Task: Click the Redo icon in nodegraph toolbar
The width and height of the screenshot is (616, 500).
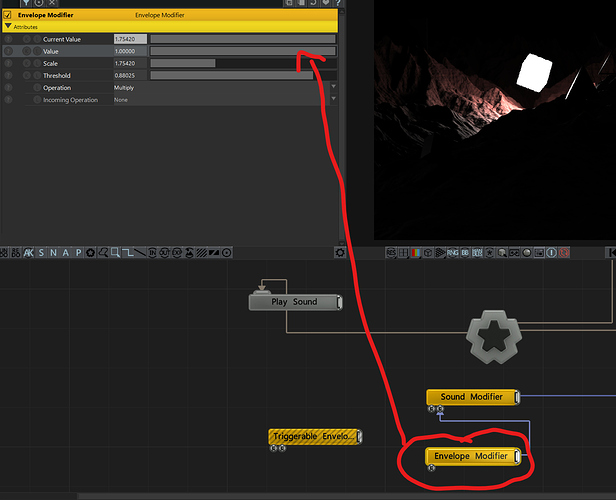Action: pos(16,253)
